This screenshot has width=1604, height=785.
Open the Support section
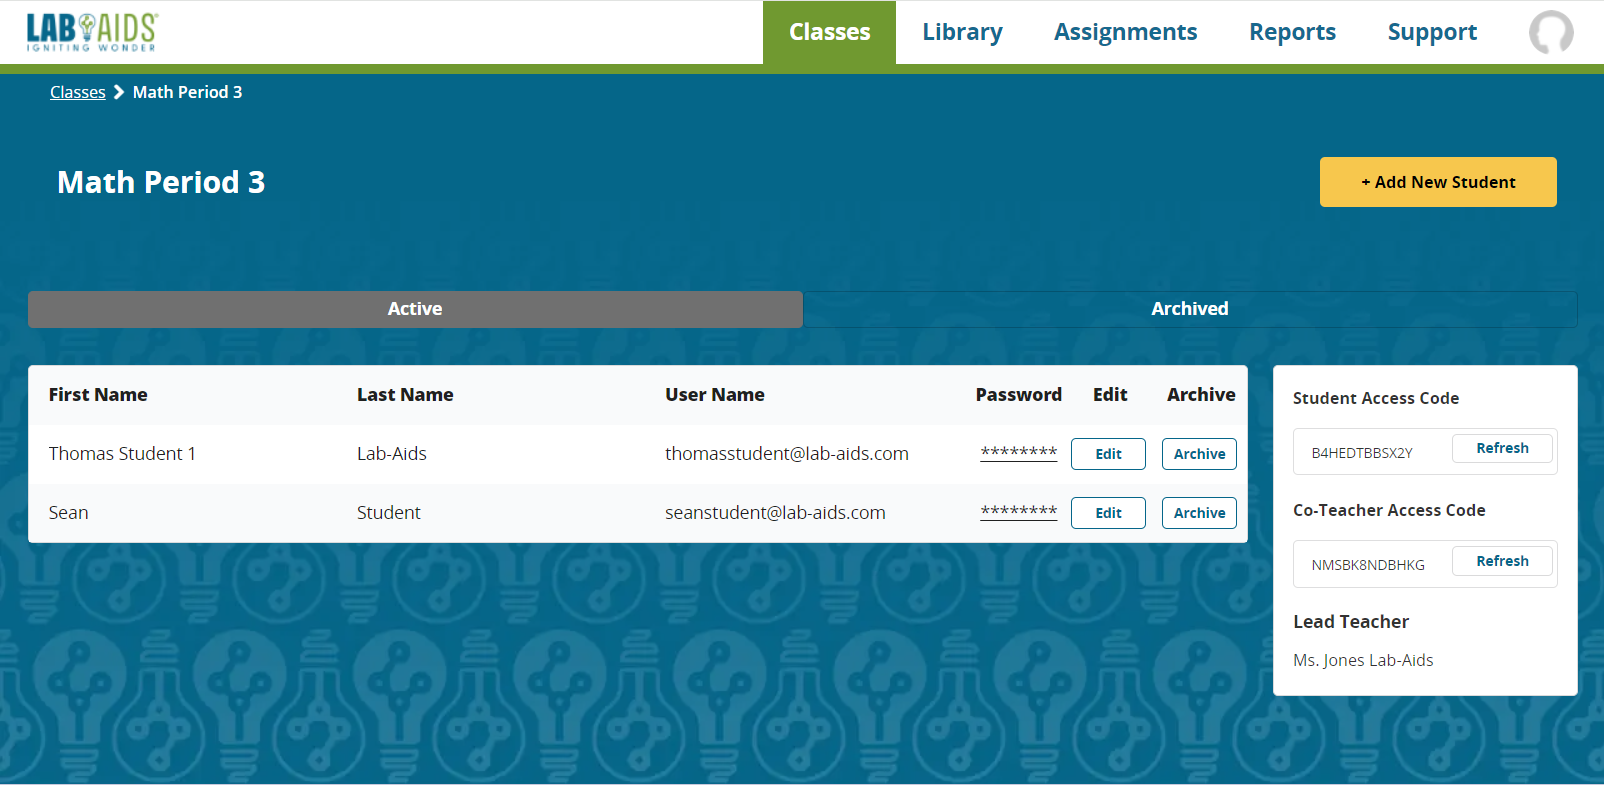click(x=1432, y=32)
